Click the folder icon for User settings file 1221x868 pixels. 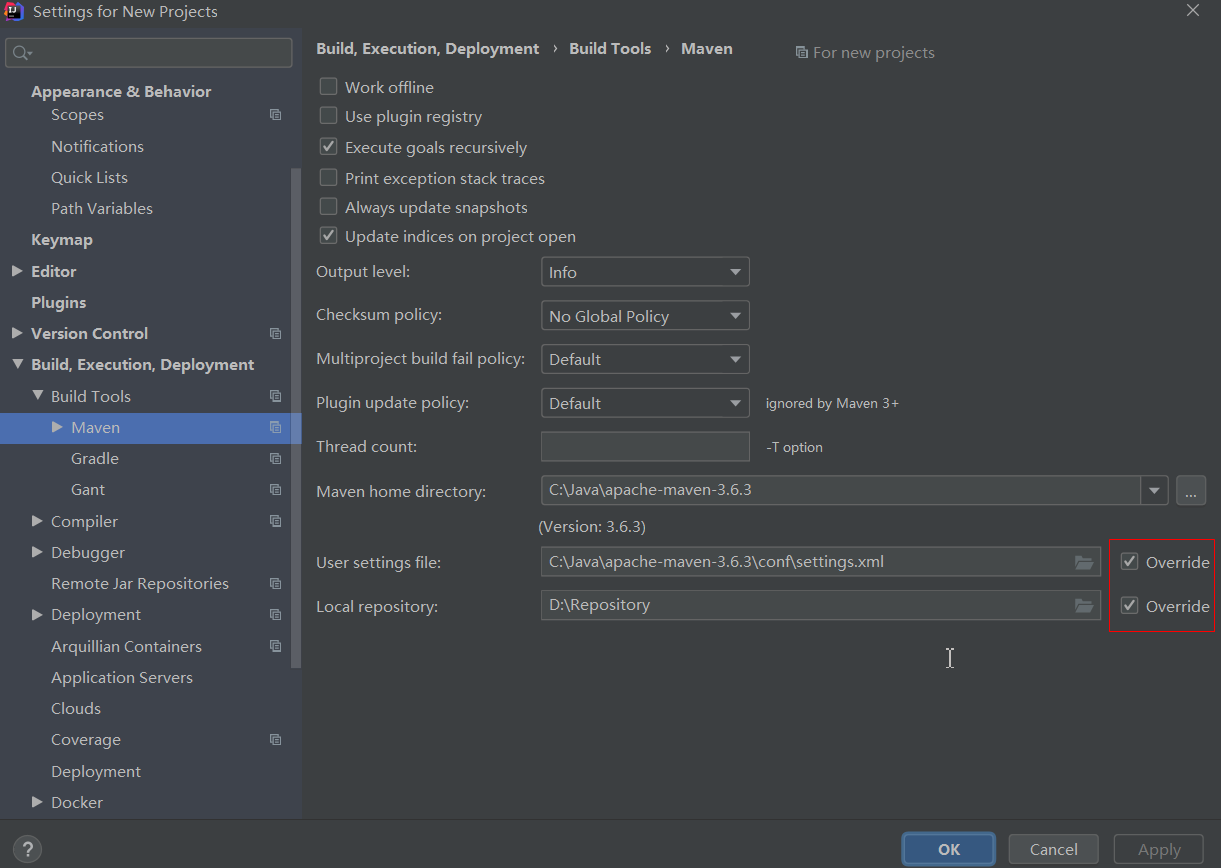tap(1083, 563)
